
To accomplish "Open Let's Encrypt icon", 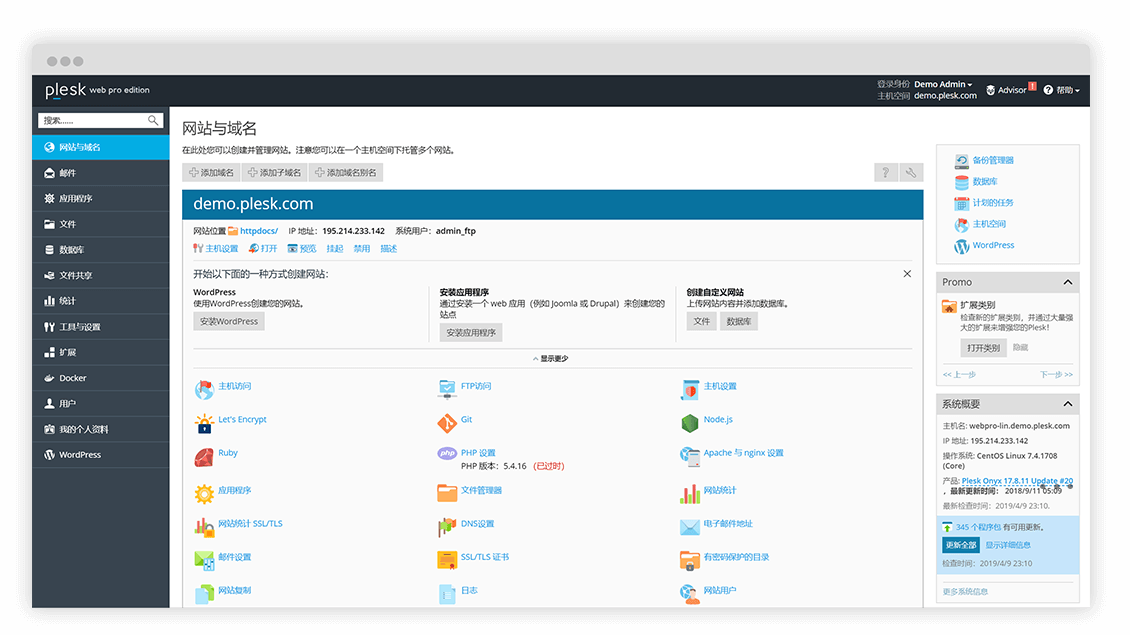I will [x=205, y=424].
